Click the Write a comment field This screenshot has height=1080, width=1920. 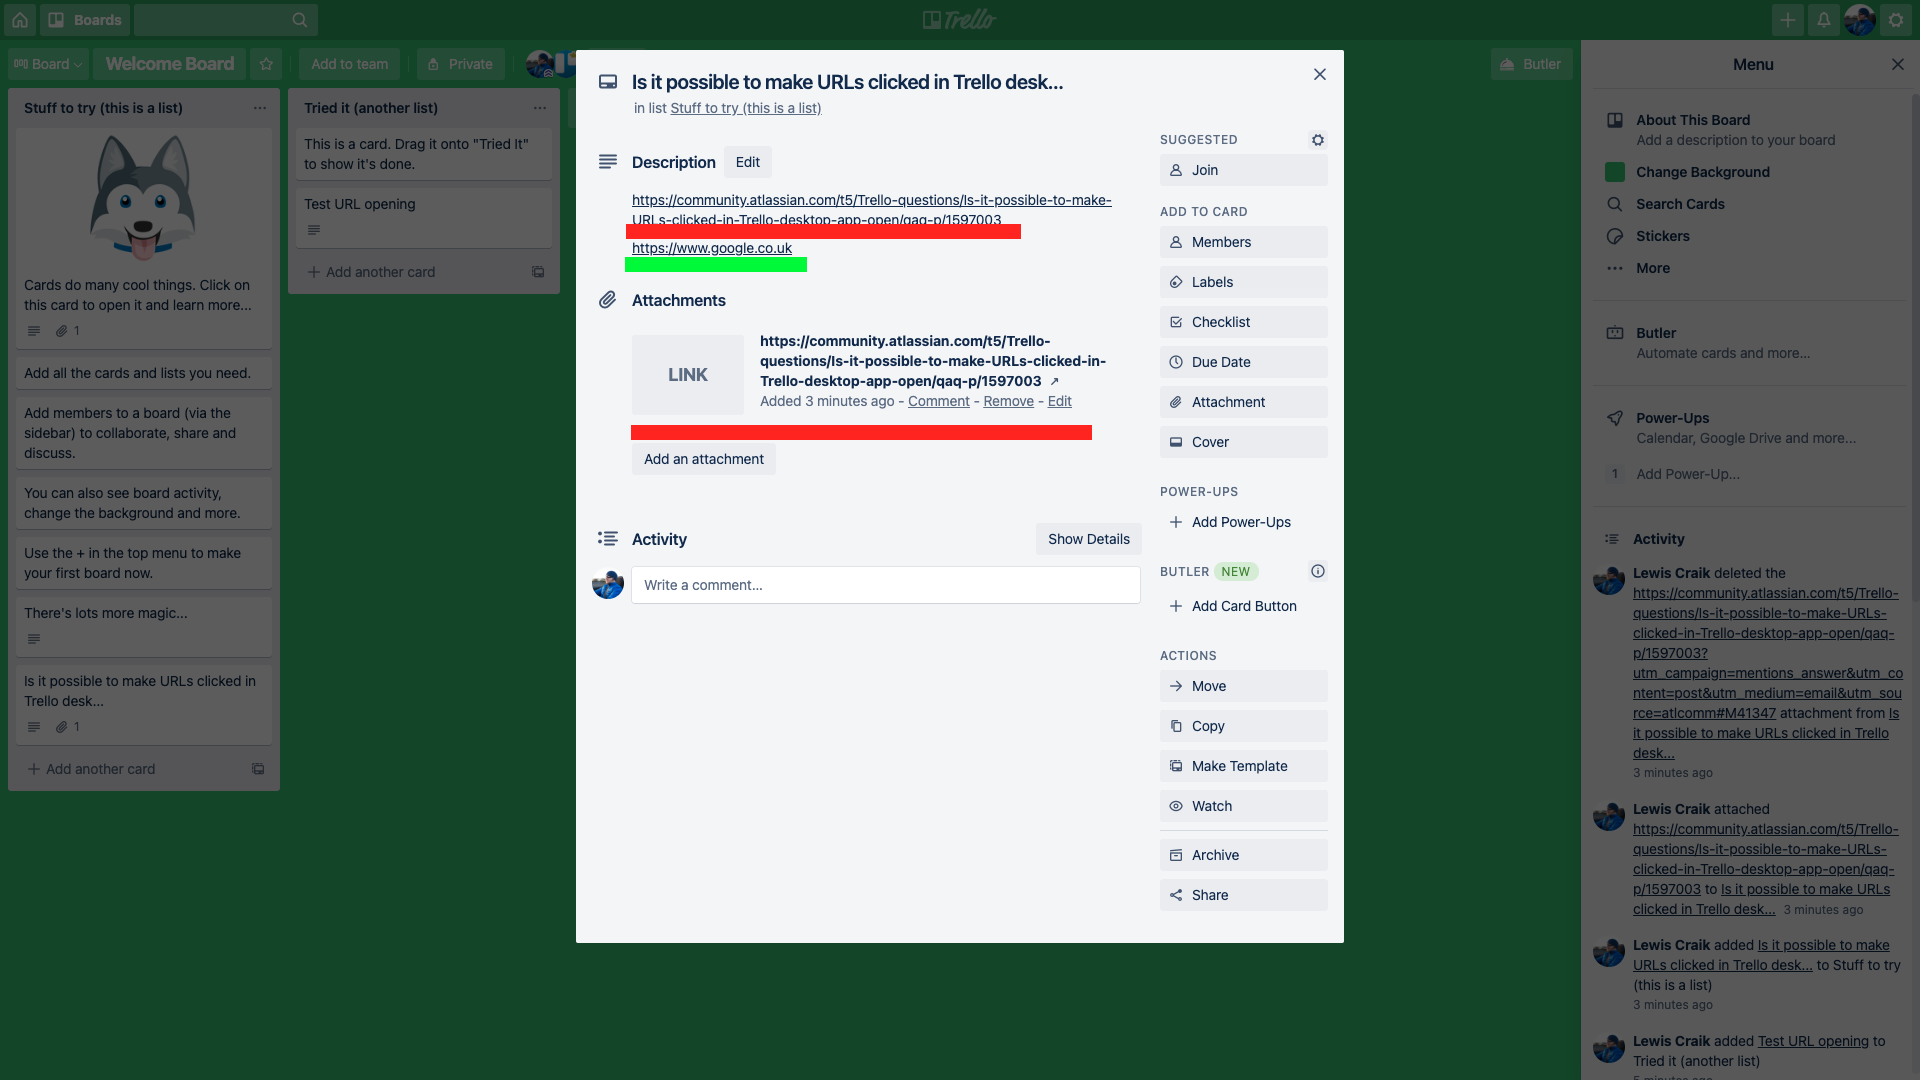886,585
